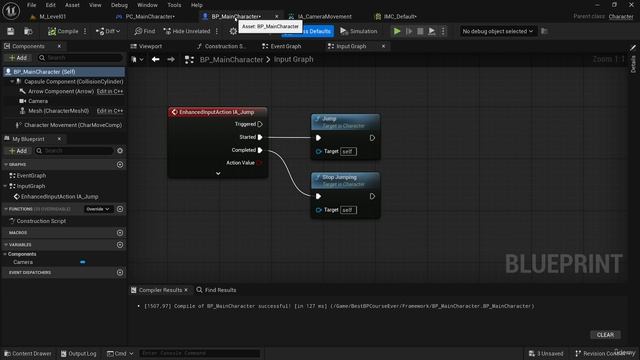Click Edit in C++ for Mesh
640x360 pixels.
[110, 111]
